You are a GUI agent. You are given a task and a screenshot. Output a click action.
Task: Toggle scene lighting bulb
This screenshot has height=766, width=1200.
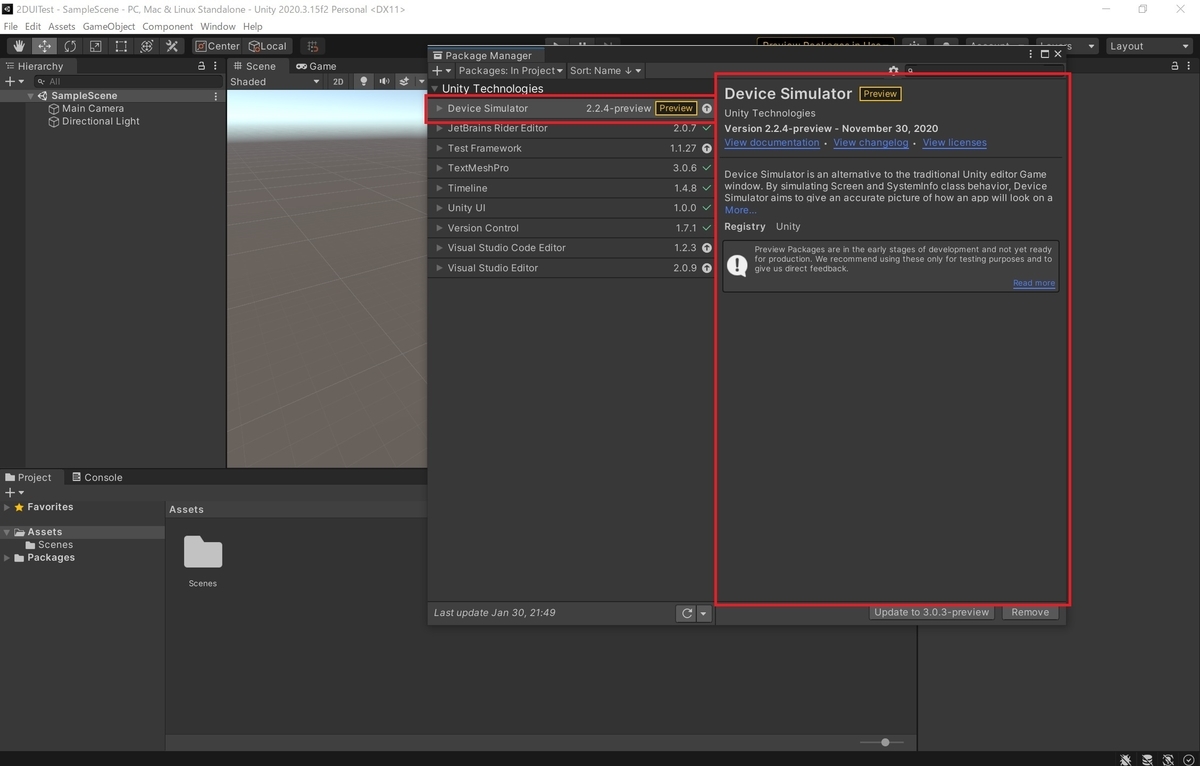point(364,82)
